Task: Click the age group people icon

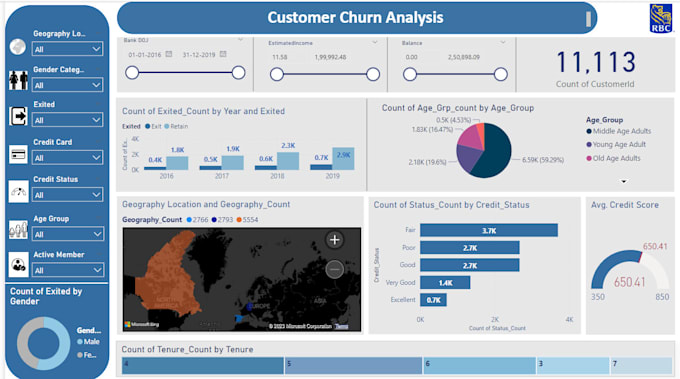Action: pos(18,230)
